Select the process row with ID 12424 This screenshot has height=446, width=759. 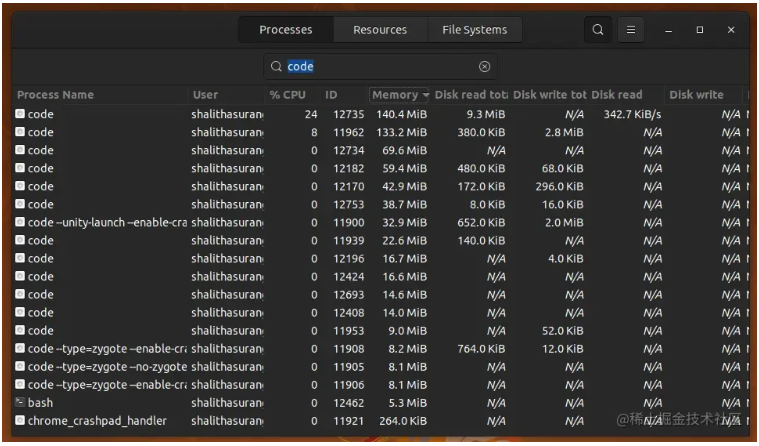pyautogui.click(x=380, y=277)
